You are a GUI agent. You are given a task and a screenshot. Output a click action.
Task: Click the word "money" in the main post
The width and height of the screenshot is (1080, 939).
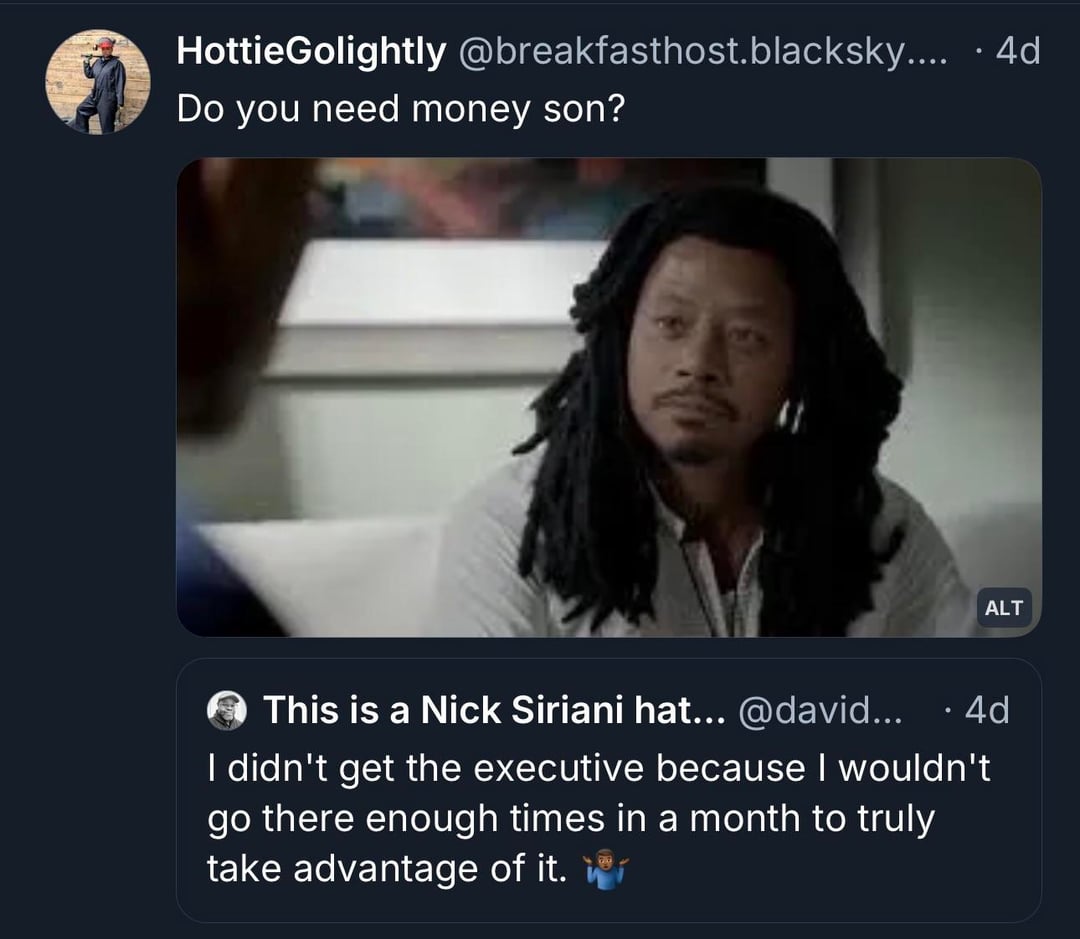click(x=472, y=108)
